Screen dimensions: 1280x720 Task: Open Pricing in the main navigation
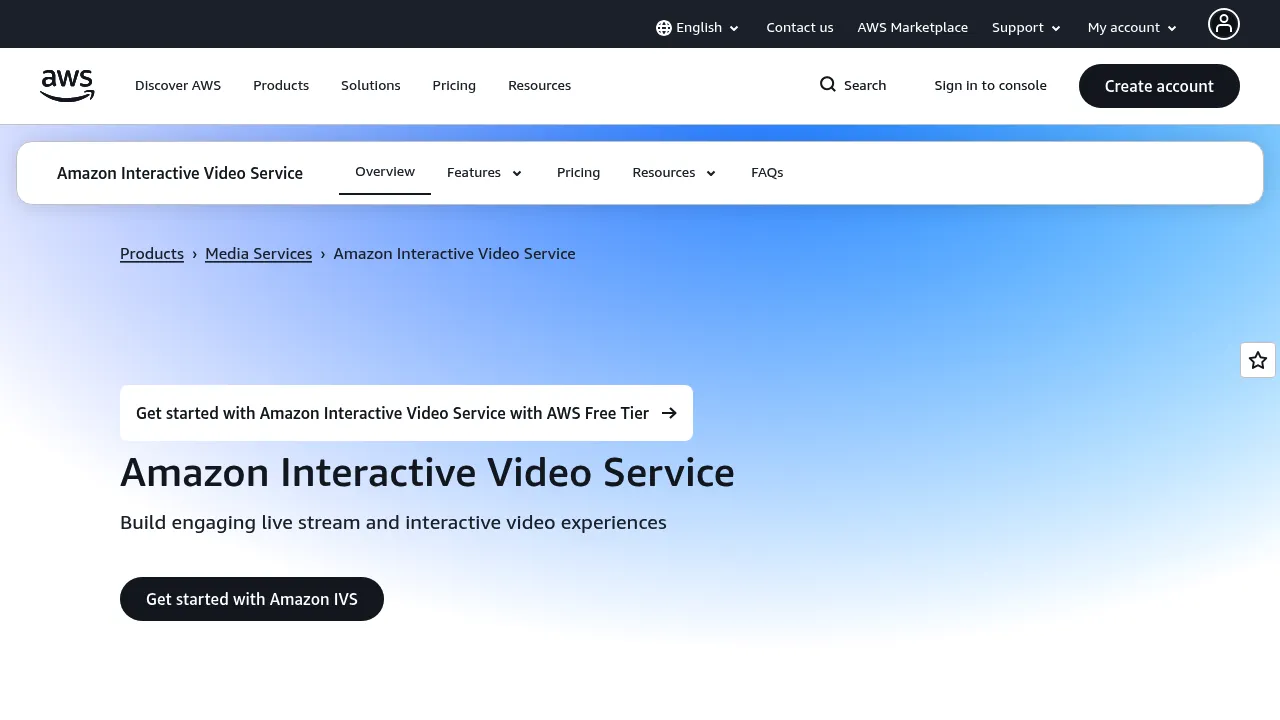pos(454,86)
